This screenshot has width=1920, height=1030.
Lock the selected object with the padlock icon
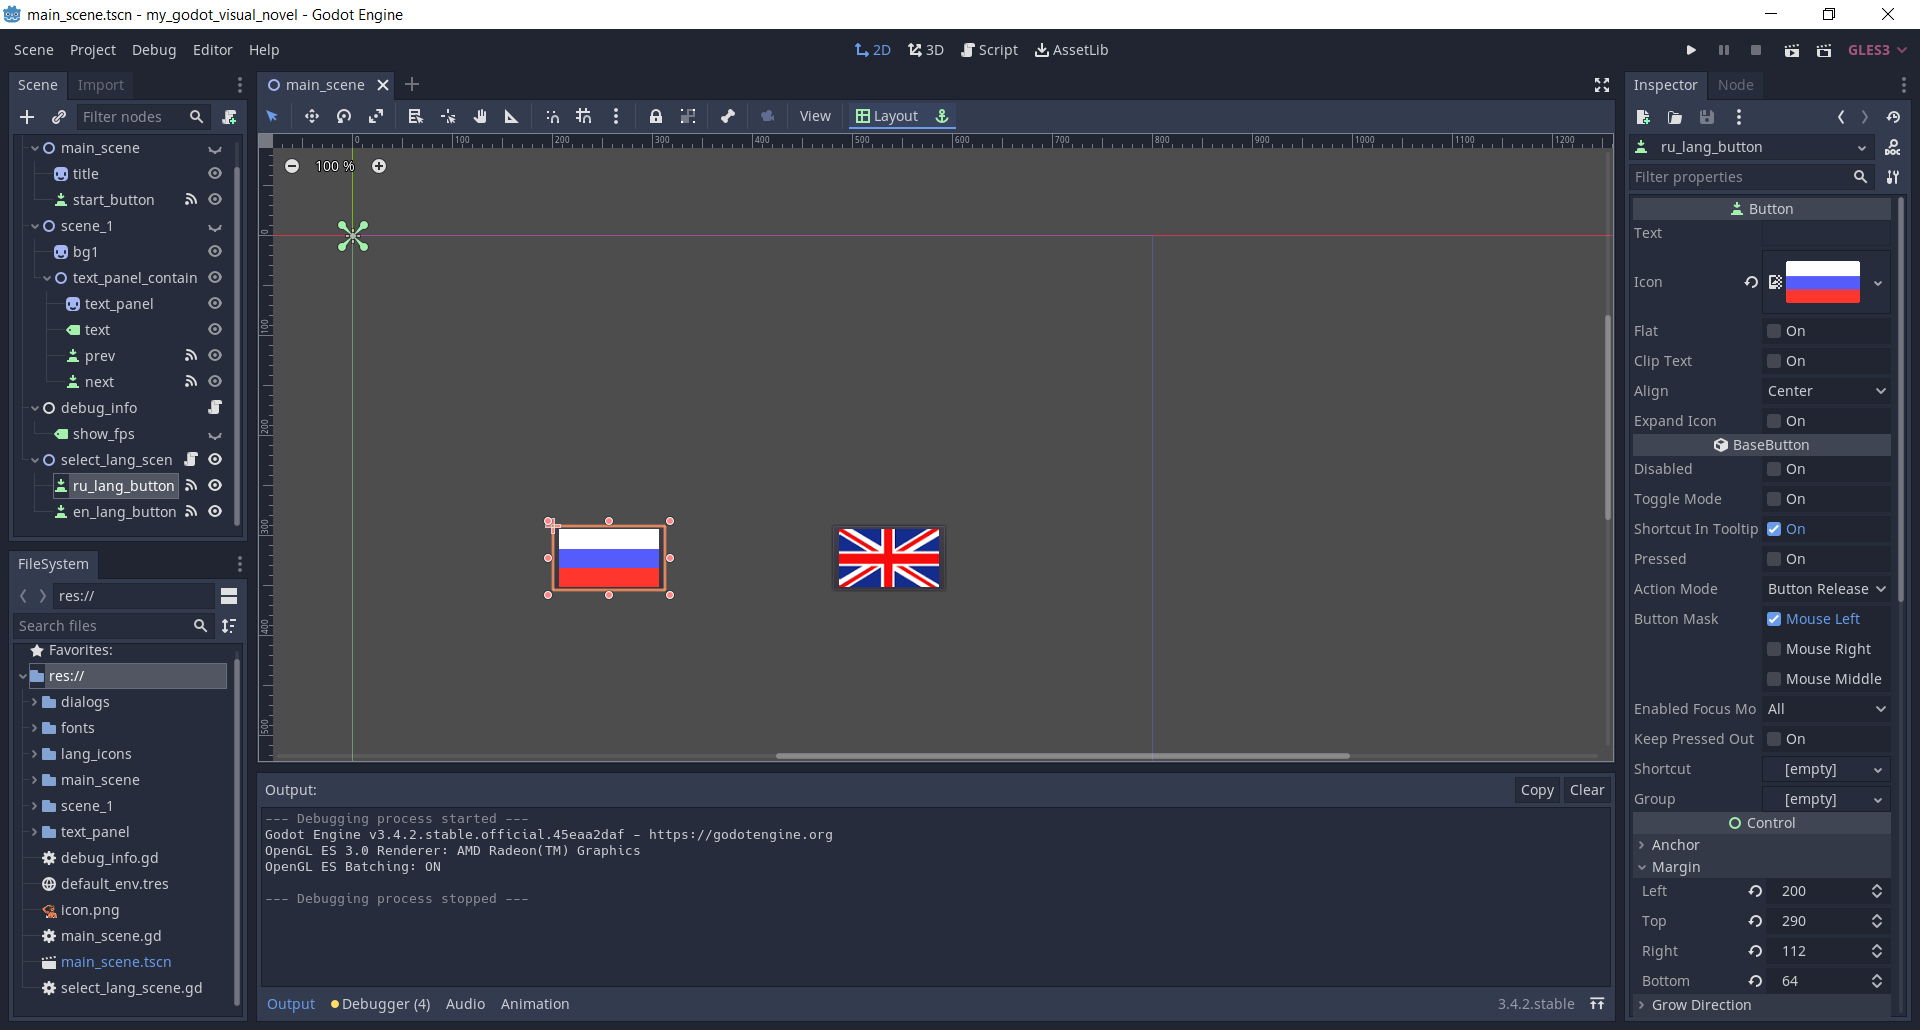[656, 116]
